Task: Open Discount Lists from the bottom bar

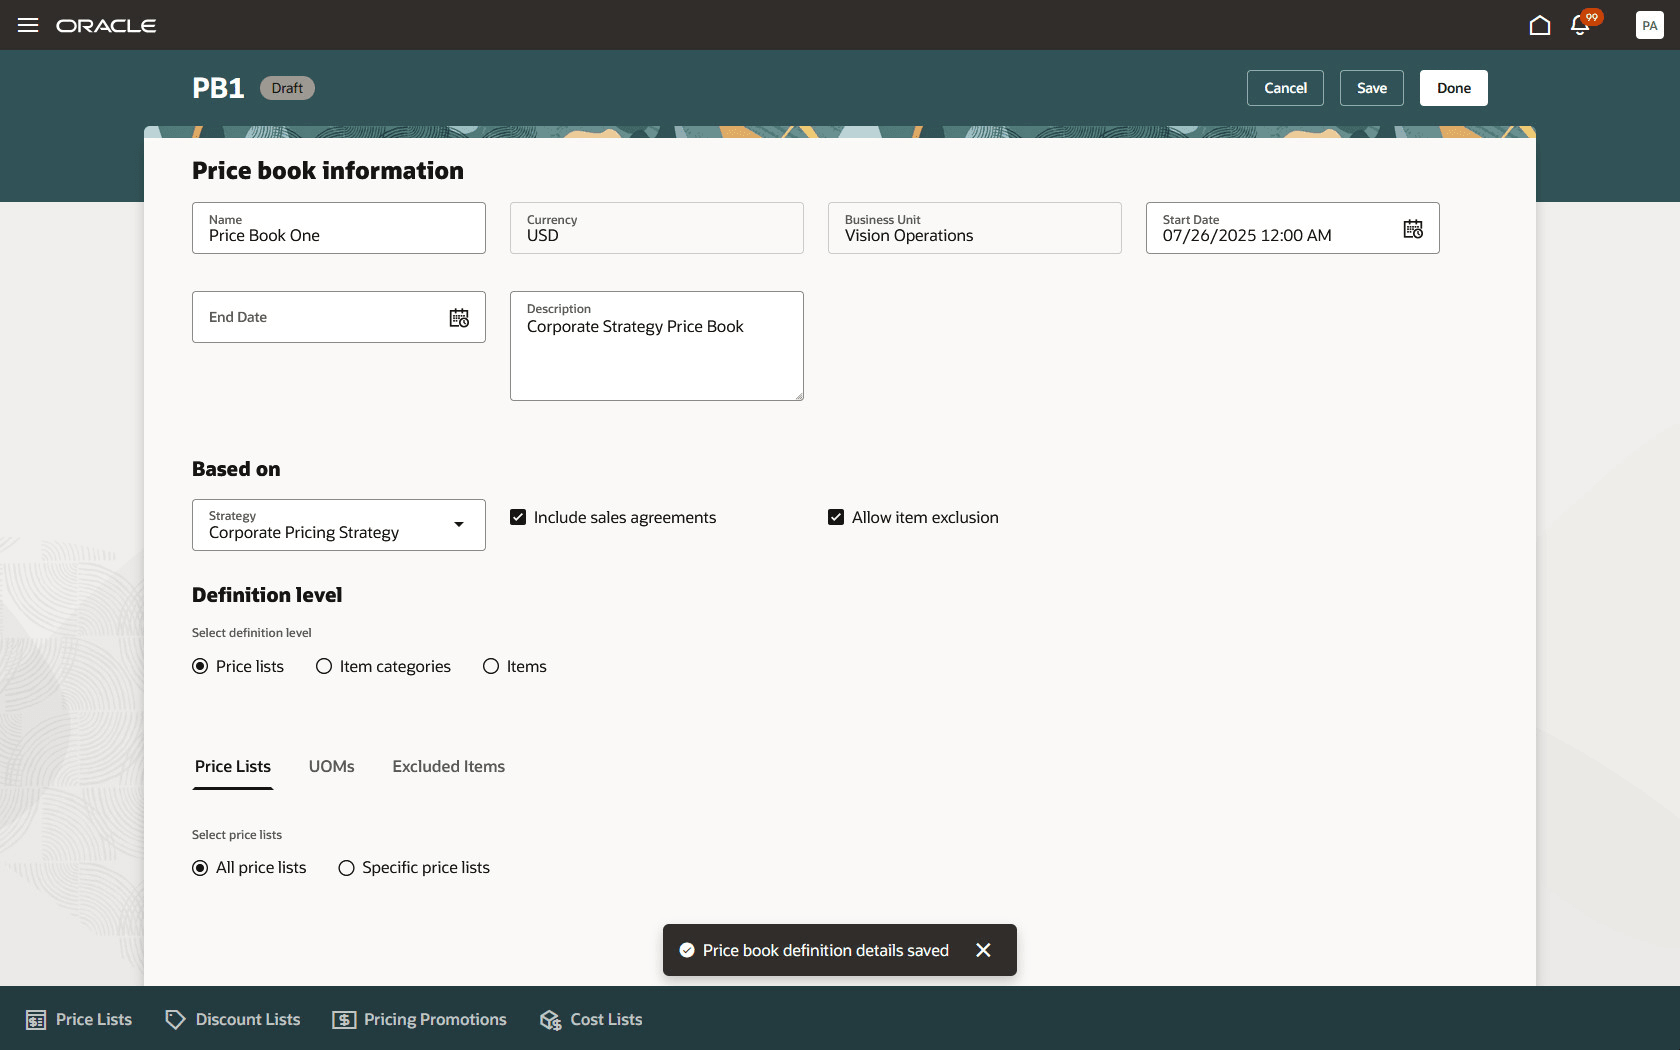Action: [x=232, y=1019]
